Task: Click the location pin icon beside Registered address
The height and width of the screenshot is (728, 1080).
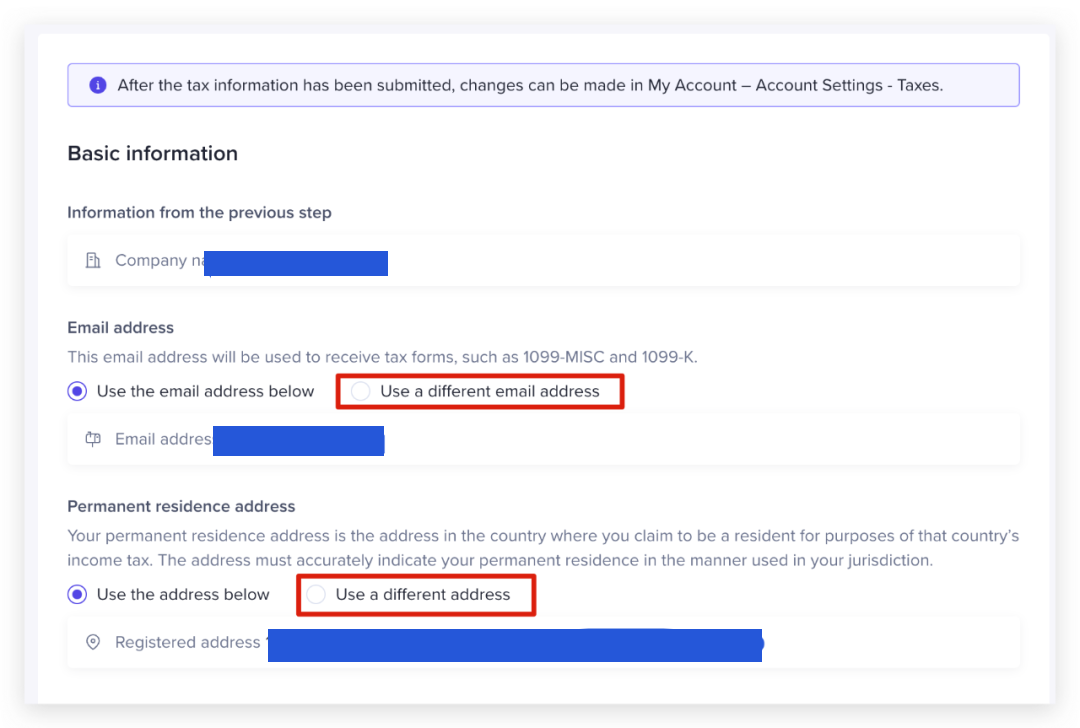Action: coord(93,643)
